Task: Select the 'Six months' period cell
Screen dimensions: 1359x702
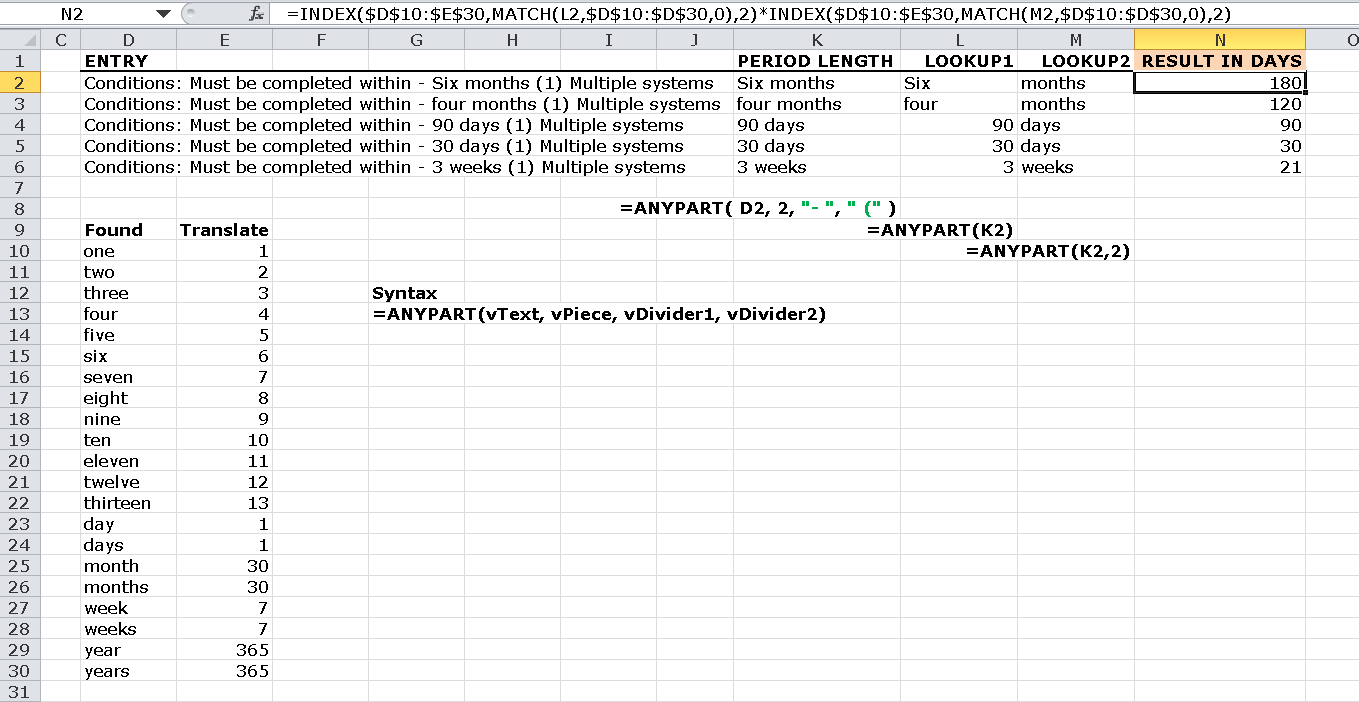Action: click(817, 83)
